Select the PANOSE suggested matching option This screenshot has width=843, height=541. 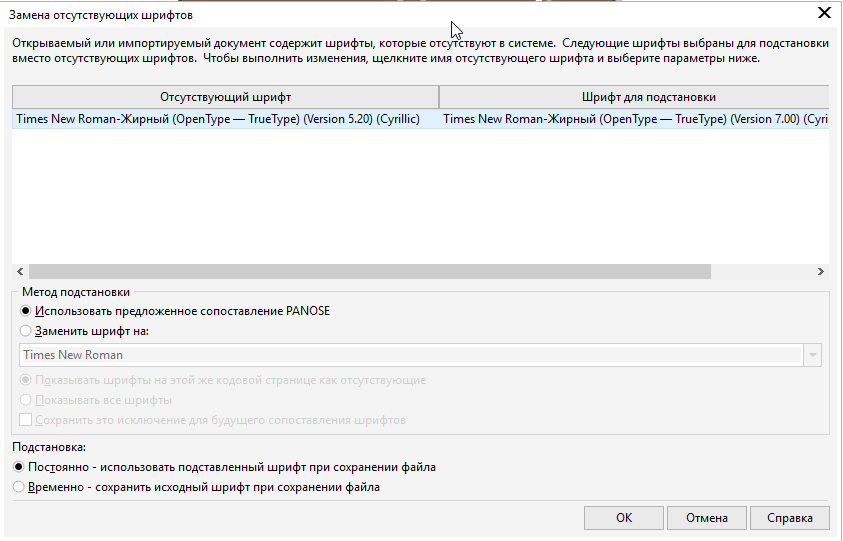[26, 311]
